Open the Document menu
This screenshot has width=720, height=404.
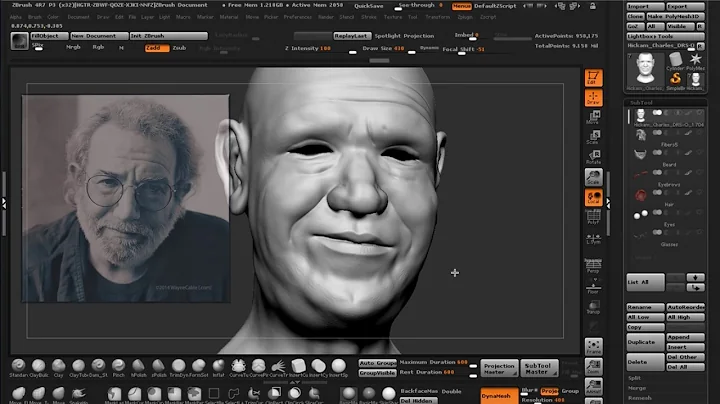click(x=79, y=17)
